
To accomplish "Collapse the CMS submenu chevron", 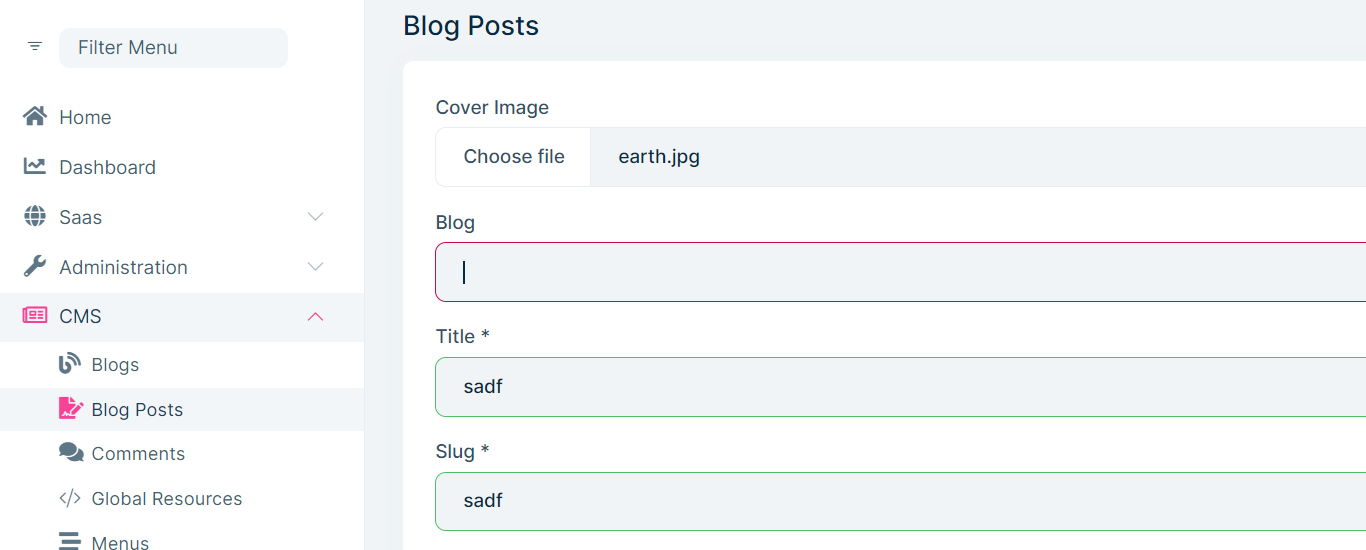I will (x=315, y=316).
